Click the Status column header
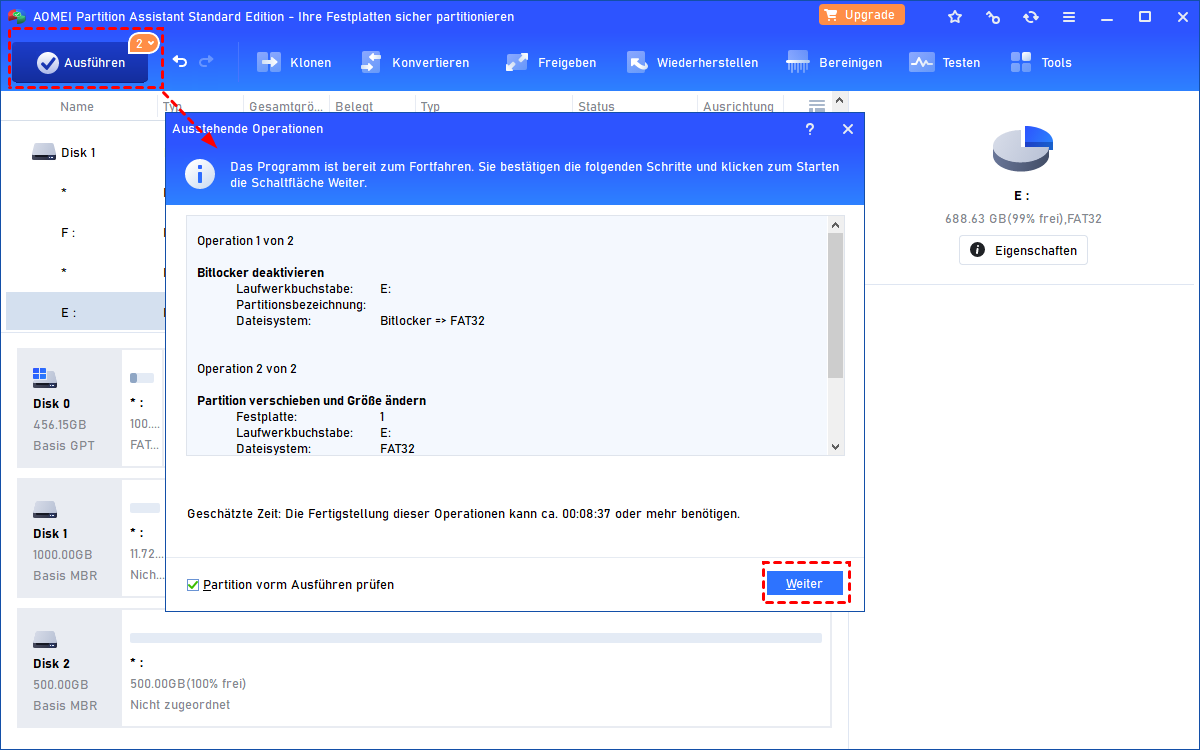This screenshot has width=1200, height=750. tap(596, 106)
